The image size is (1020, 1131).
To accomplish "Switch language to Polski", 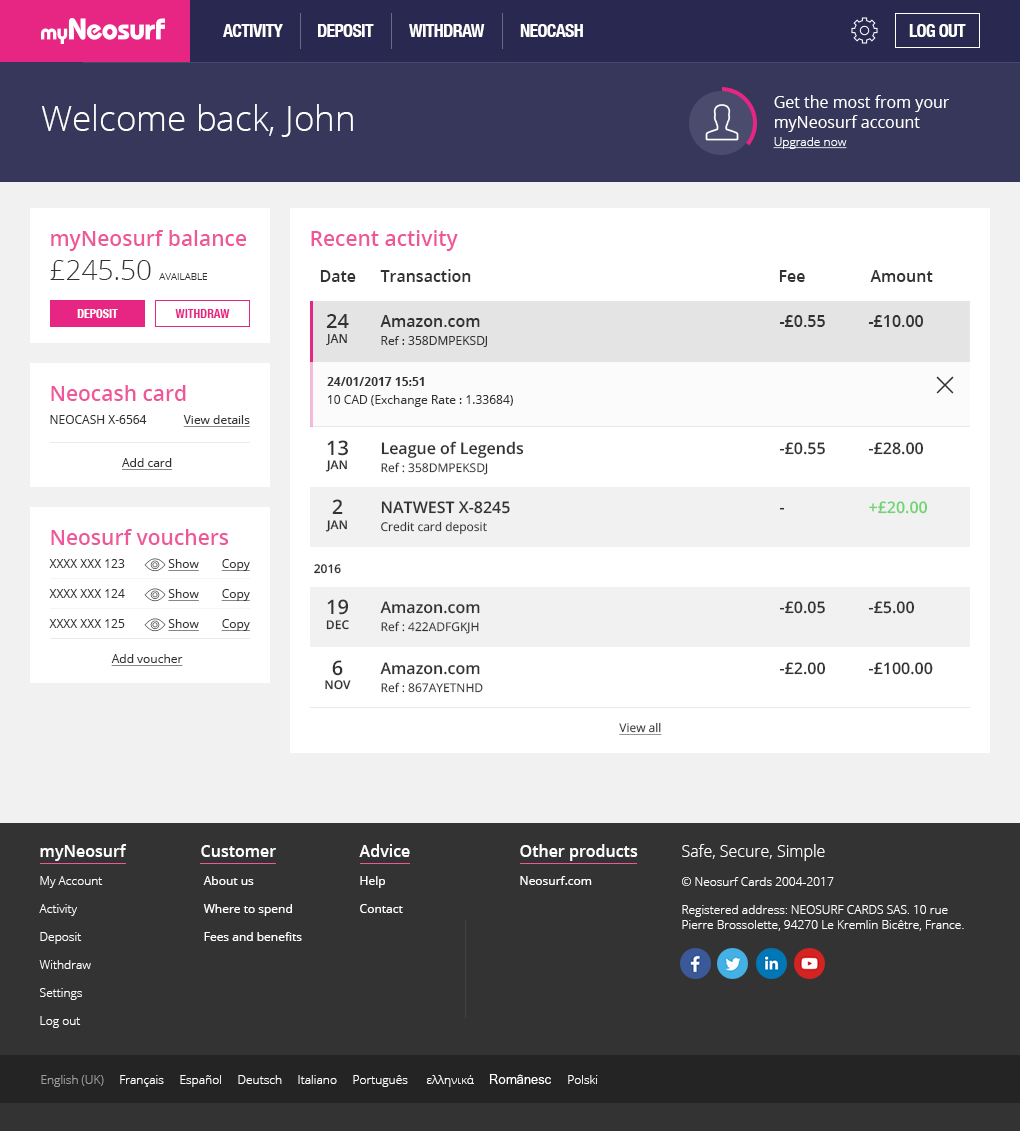I will point(582,1080).
